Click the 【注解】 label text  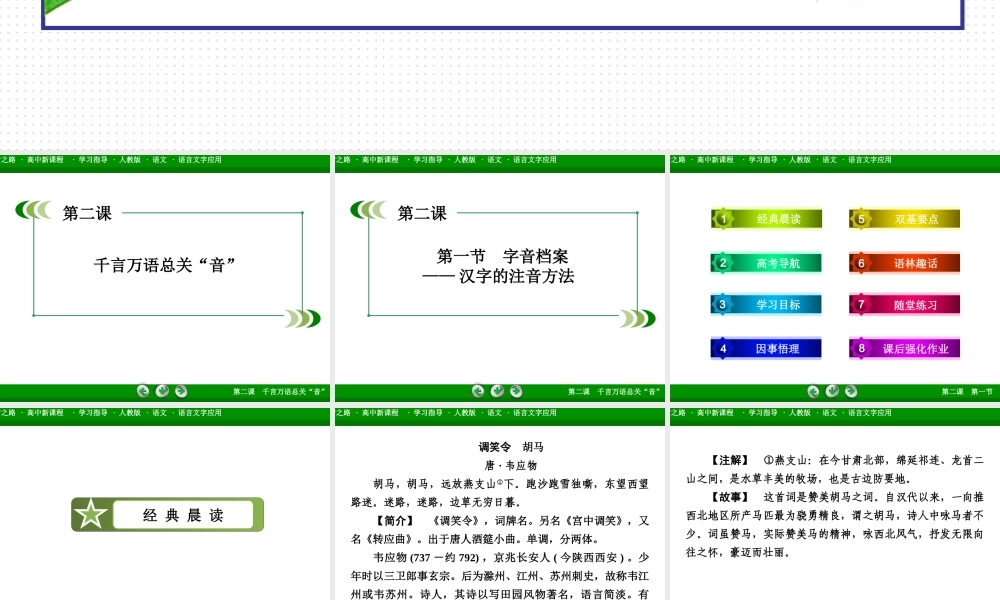(730, 460)
